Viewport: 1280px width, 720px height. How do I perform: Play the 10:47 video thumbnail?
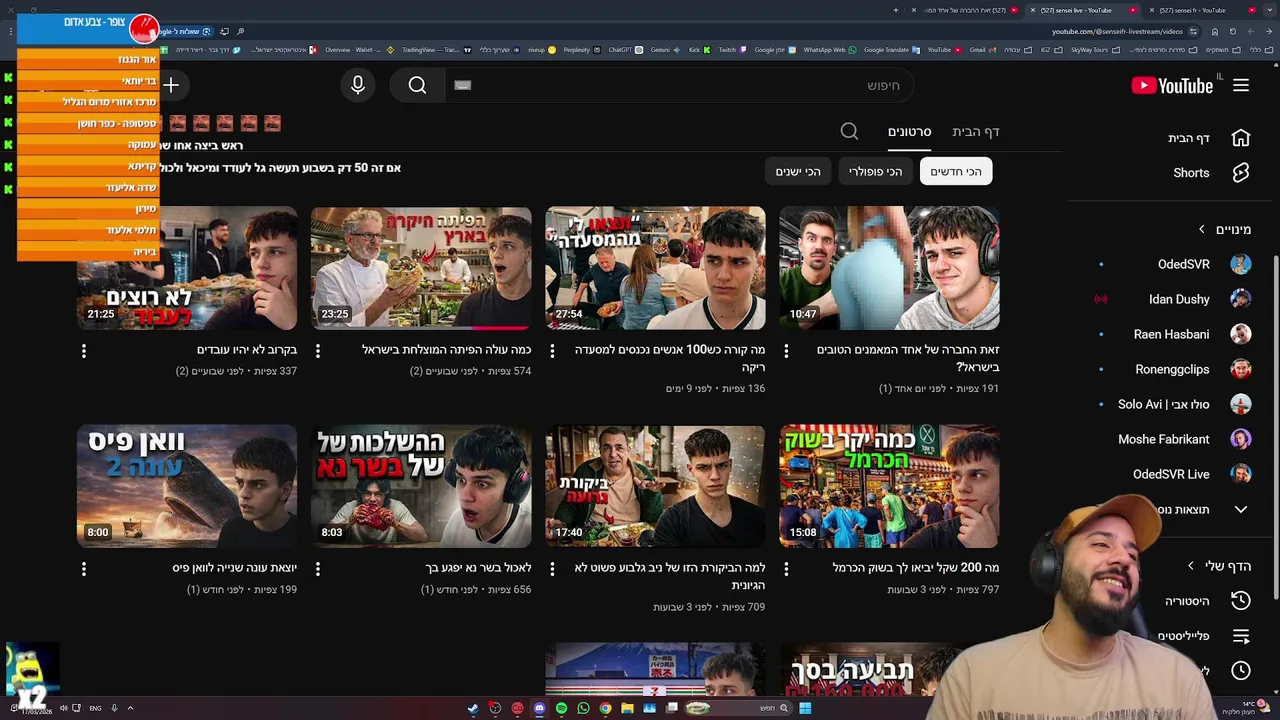coord(889,268)
